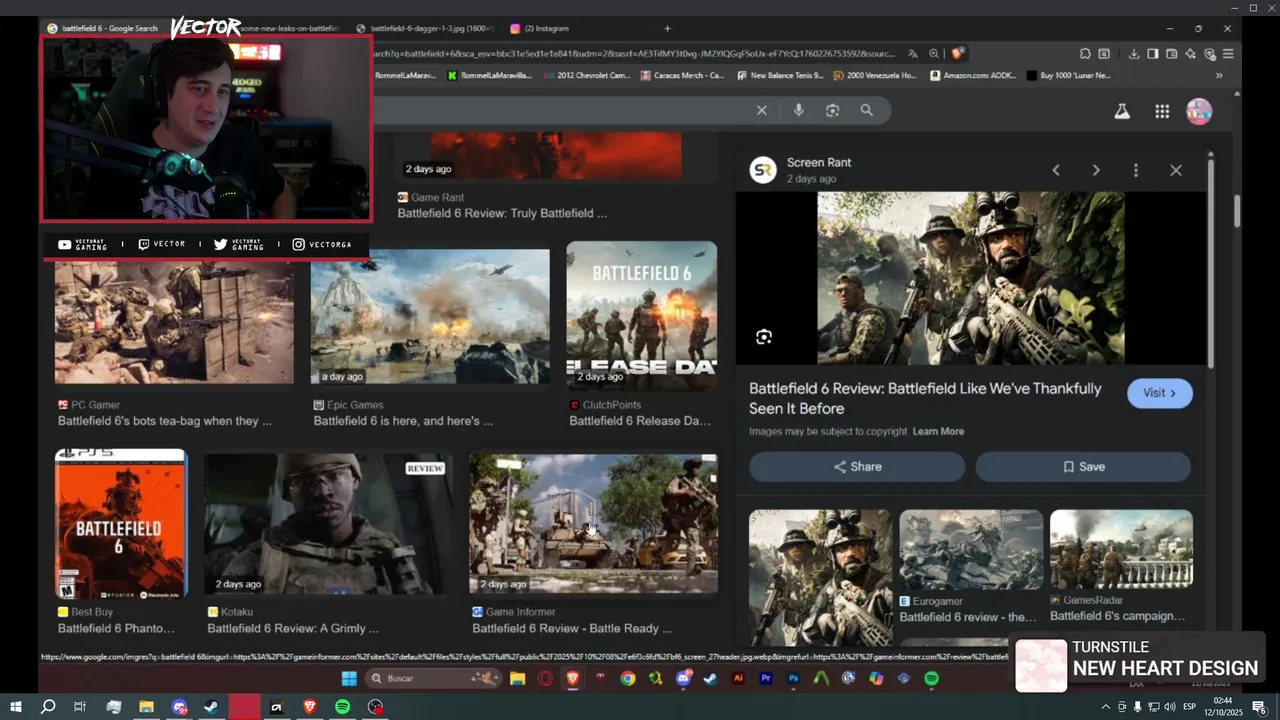
Task: Open Spotify on outer taskbar
Action: [x=342, y=707]
